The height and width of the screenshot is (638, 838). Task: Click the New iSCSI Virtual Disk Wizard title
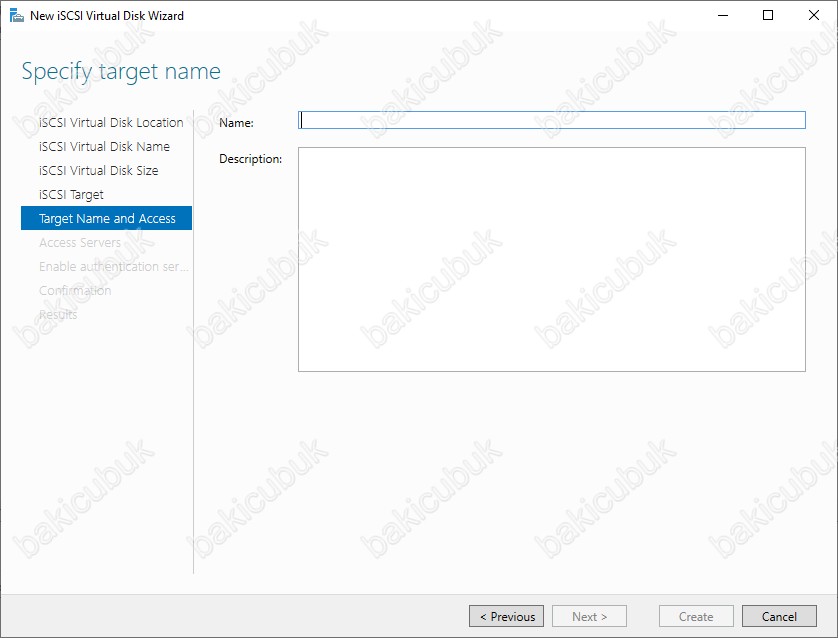pyautogui.click(x=107, y=16)
